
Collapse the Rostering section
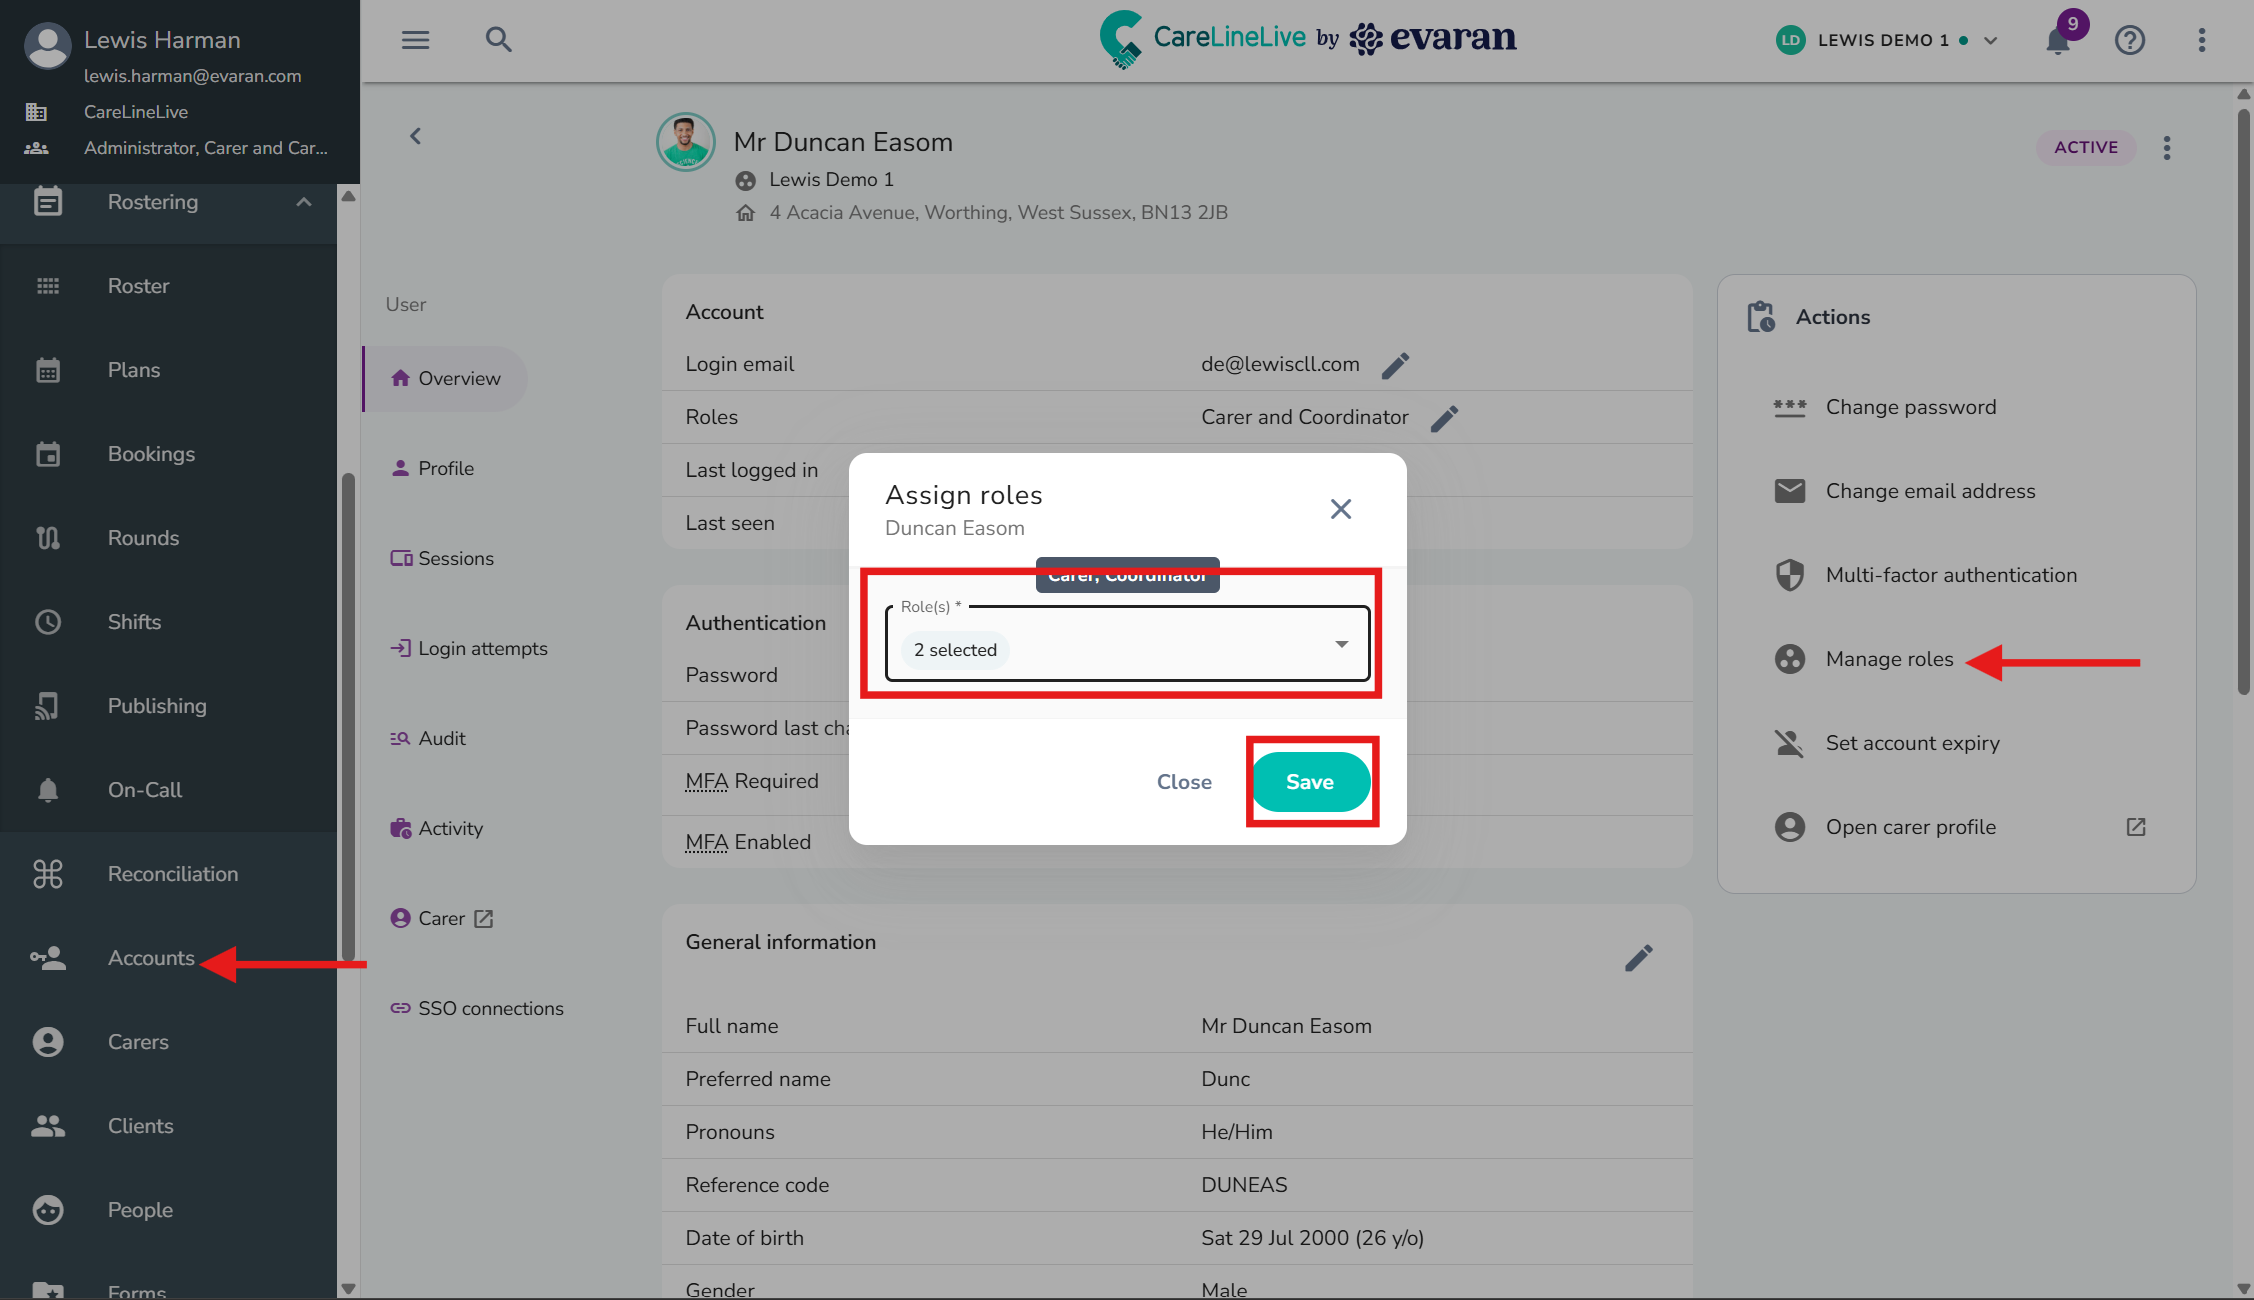(304, 202)
